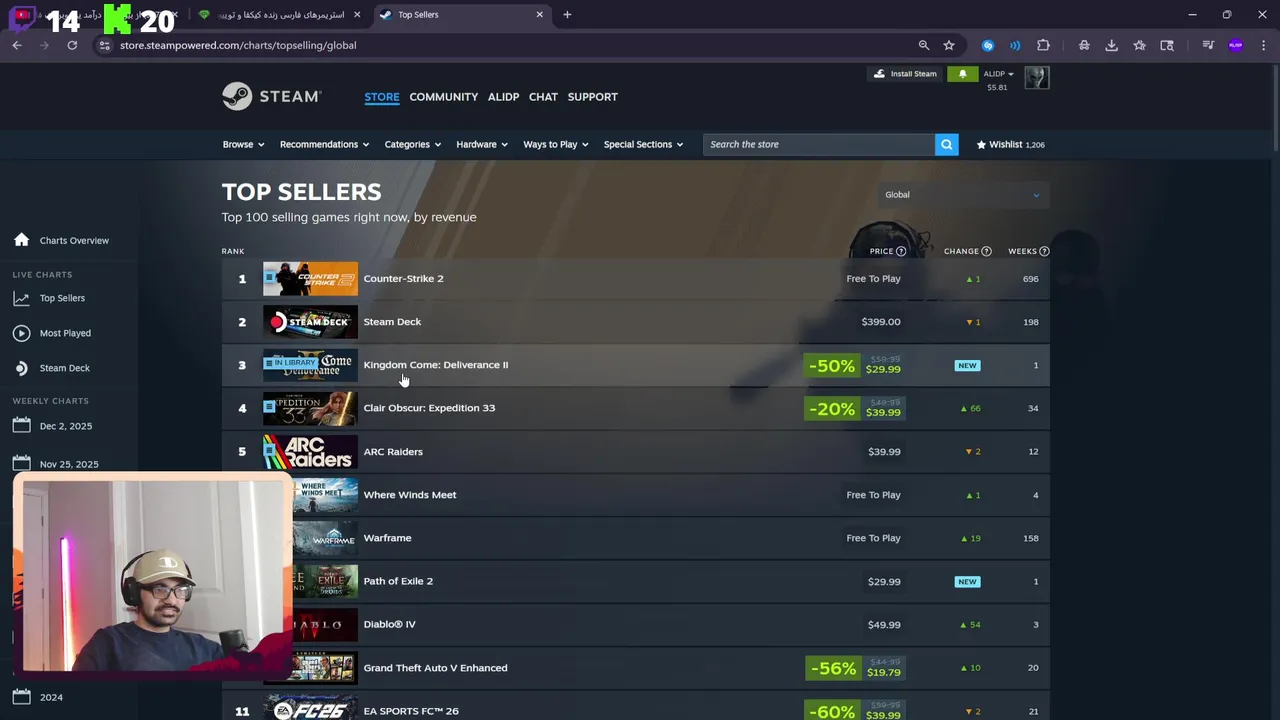Click the media control playlist icon
The image size is (1280, 720).
tap(1208, 45)
